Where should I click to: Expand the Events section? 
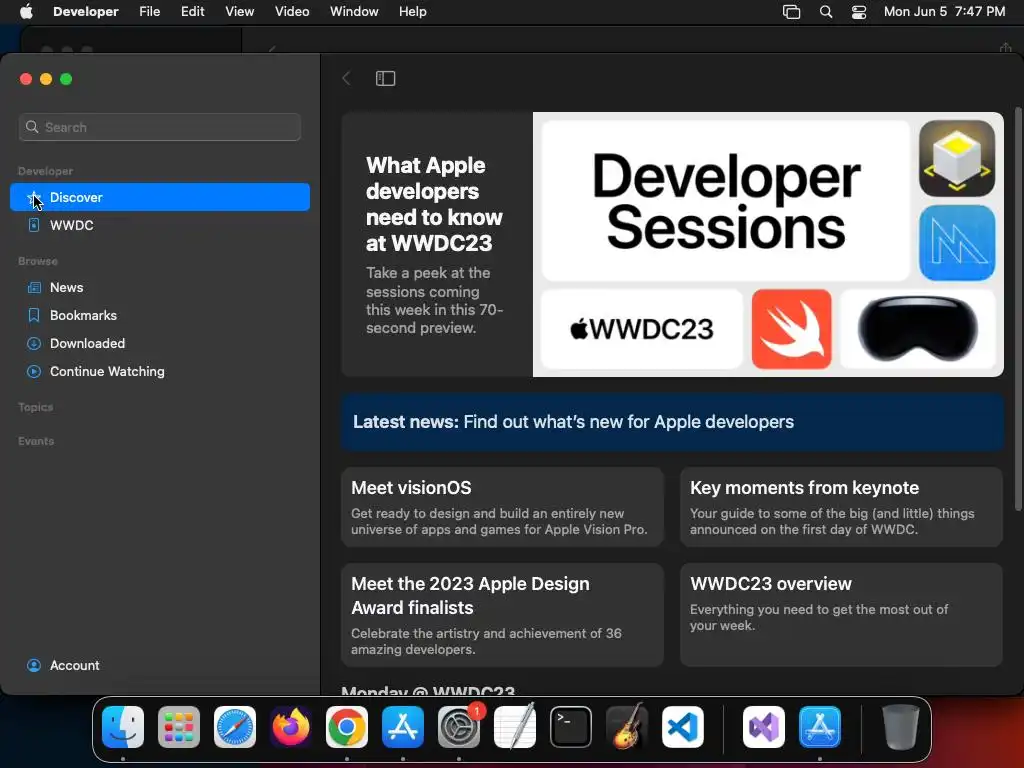tap(36, 441)
